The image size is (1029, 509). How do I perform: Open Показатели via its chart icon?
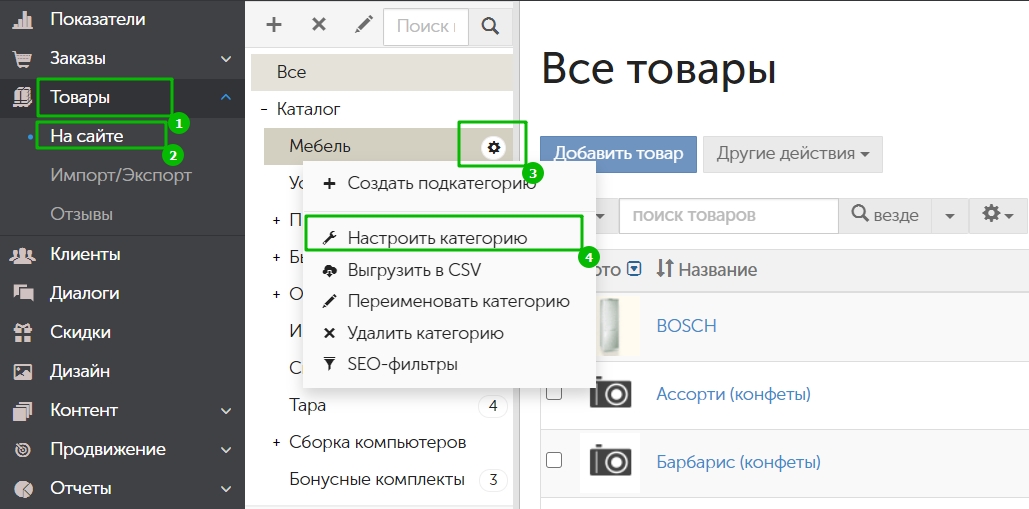click(x=23, y=19)
